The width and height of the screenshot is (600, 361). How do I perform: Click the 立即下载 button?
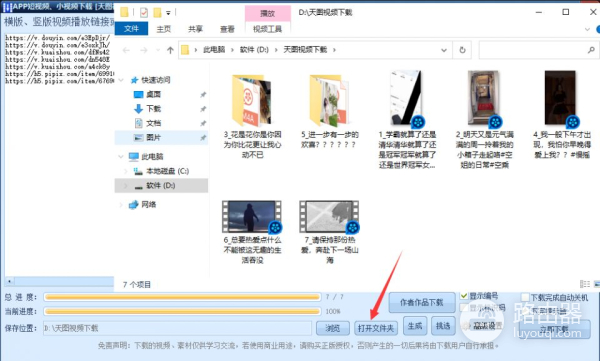555,329
